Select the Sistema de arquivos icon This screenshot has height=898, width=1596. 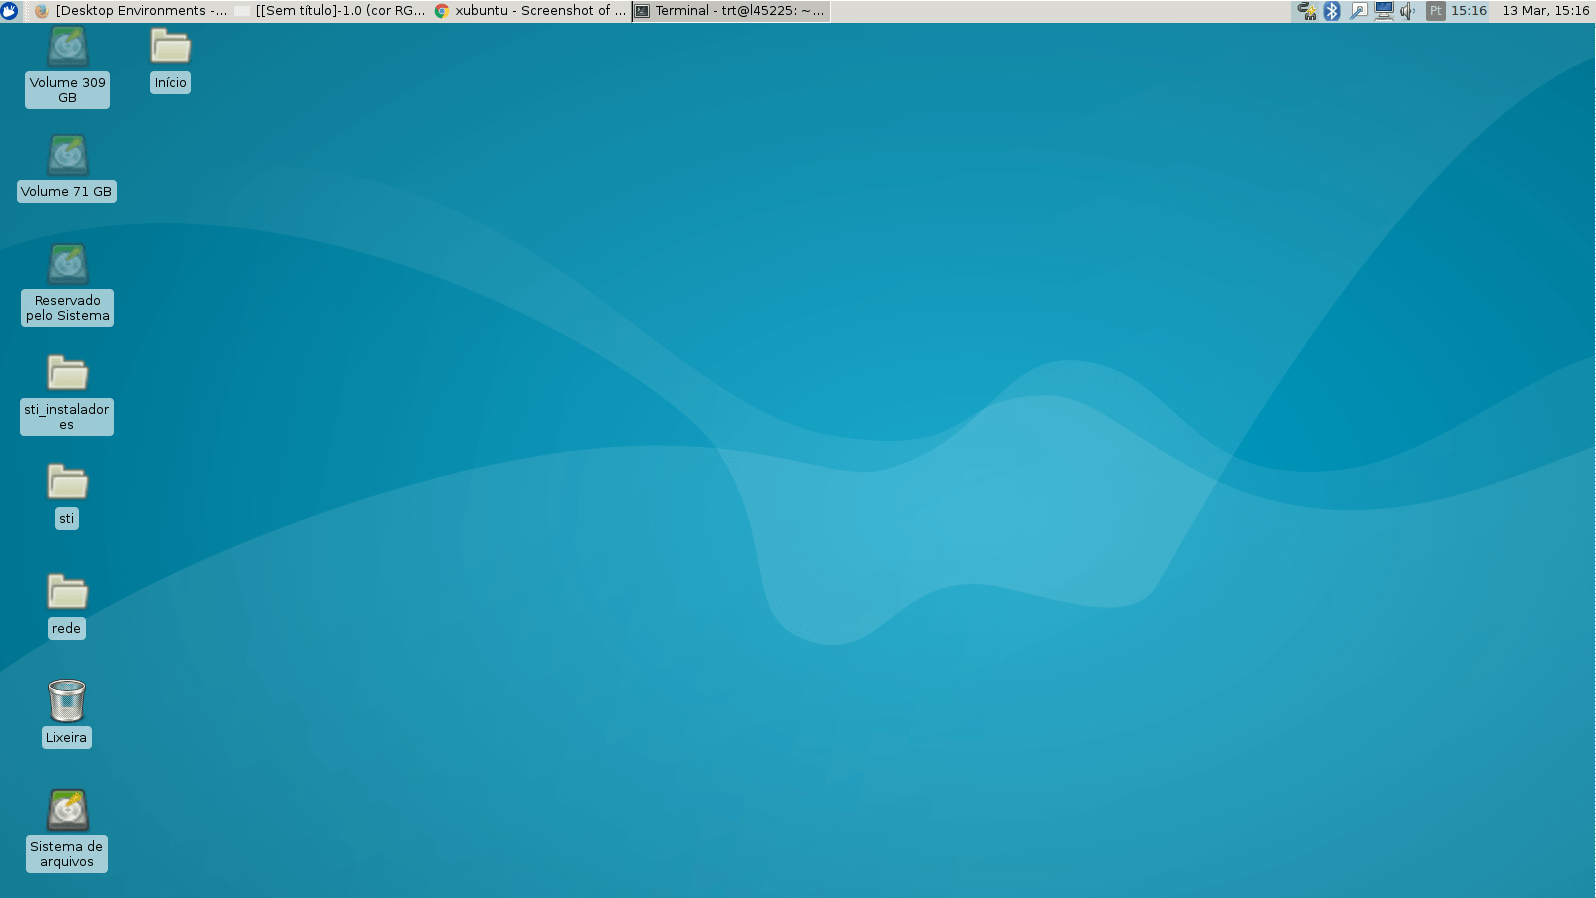(68, 810)
